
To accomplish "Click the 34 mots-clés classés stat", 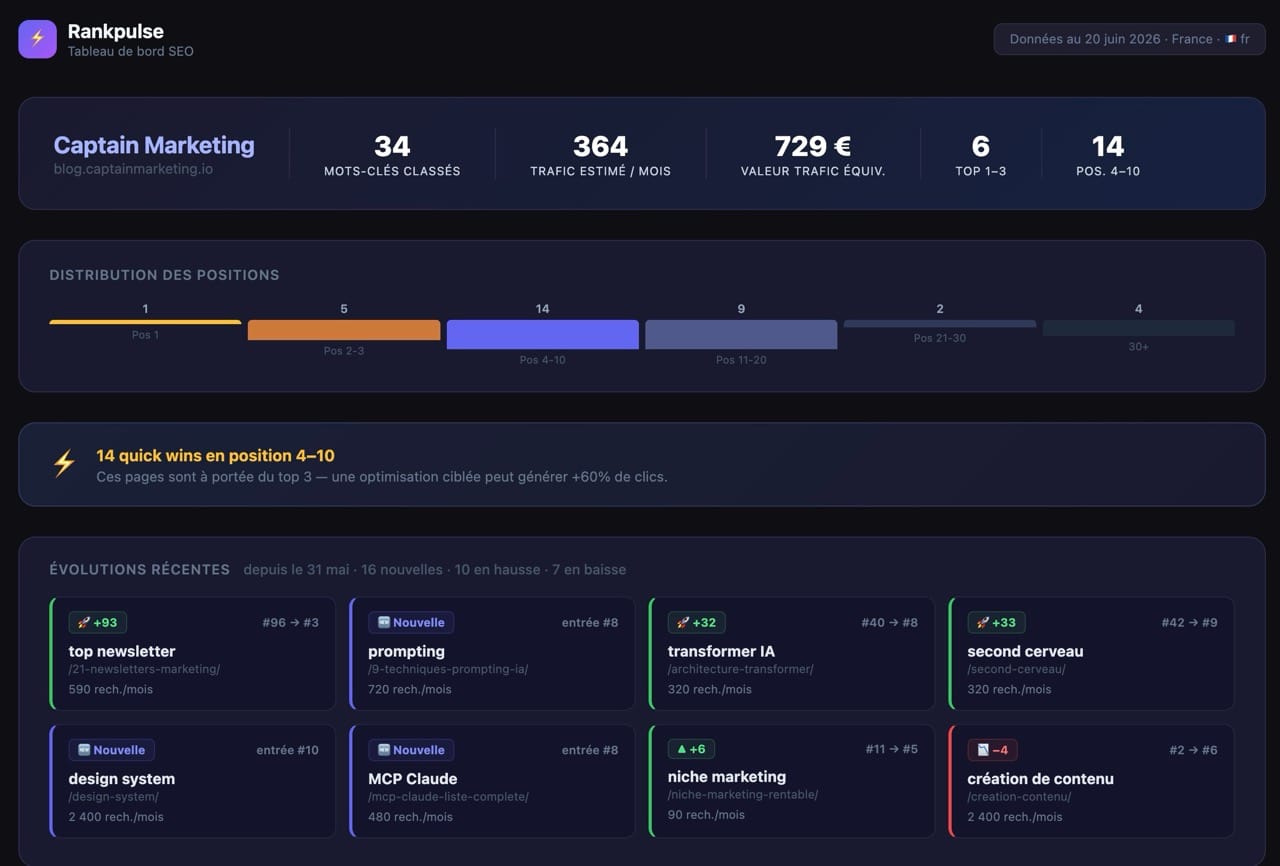I will [x=392, y=154].
